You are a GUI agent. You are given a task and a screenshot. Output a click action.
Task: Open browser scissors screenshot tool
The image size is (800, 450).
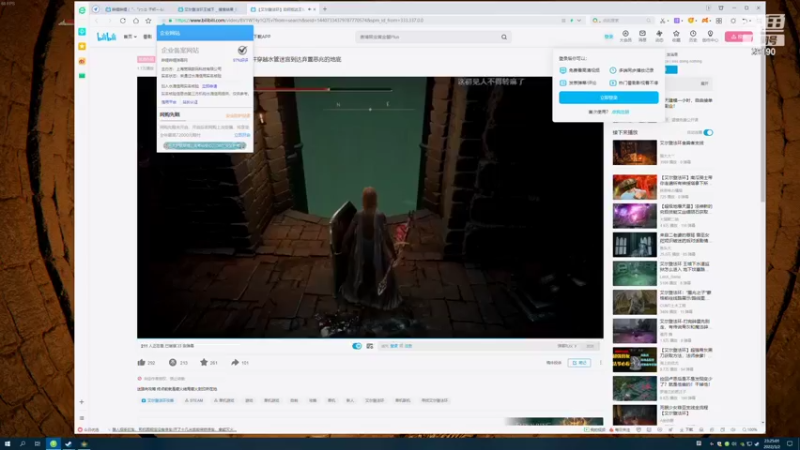pyautogui.click(x=662, y=20)
